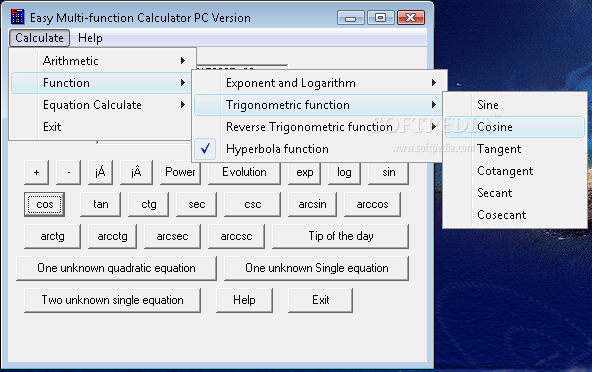Click the ¡Â button

(136, 172)
